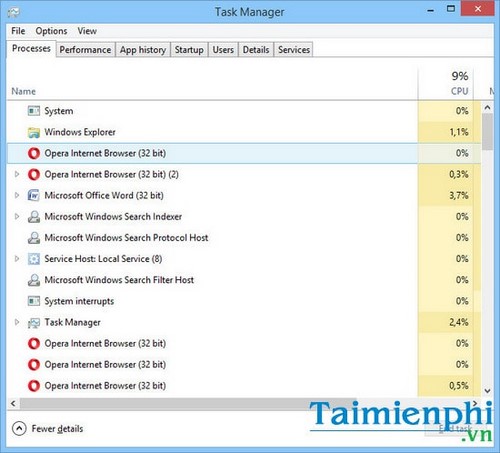500x453 pixels.
Task: Click the Opera icon in the highlighted row
Action: click(34, 153)
